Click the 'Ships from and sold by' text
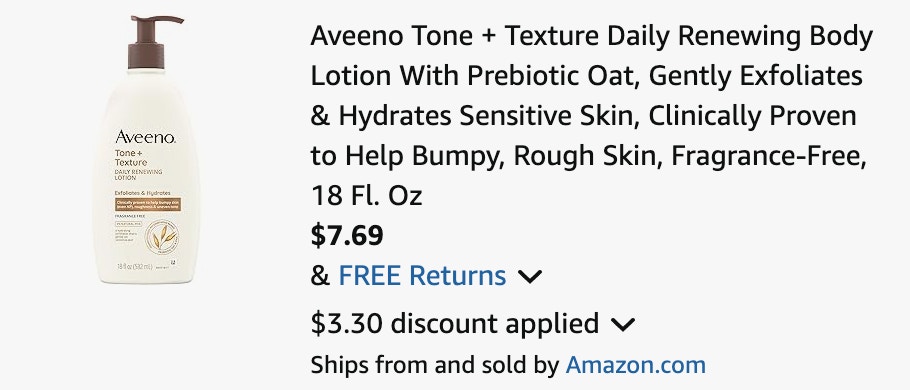Viewport: 910px width, 390px height. (x=435, y=365)
